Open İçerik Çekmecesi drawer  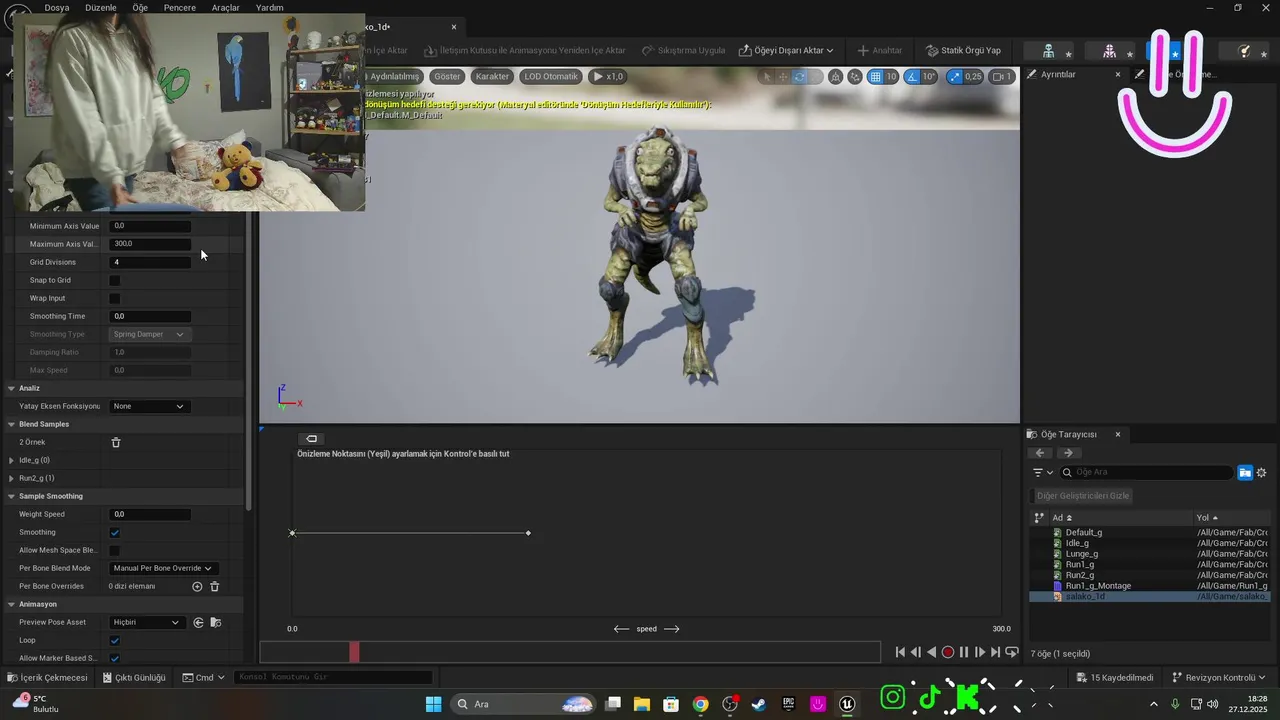tap(47, 677)
